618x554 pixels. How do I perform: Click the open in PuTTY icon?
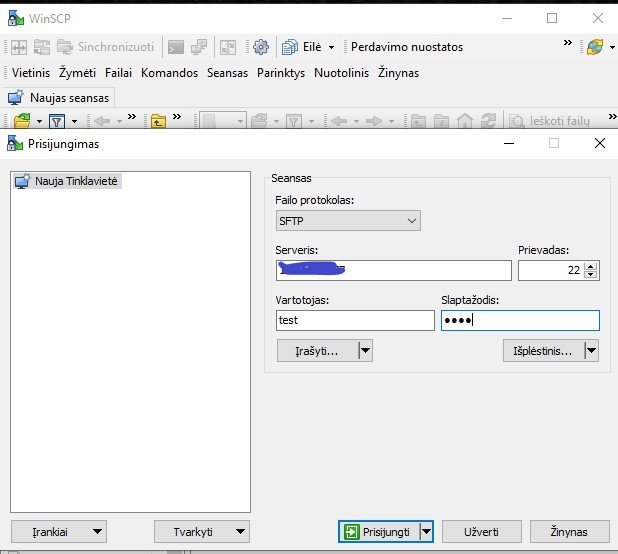tap(199, 47)
